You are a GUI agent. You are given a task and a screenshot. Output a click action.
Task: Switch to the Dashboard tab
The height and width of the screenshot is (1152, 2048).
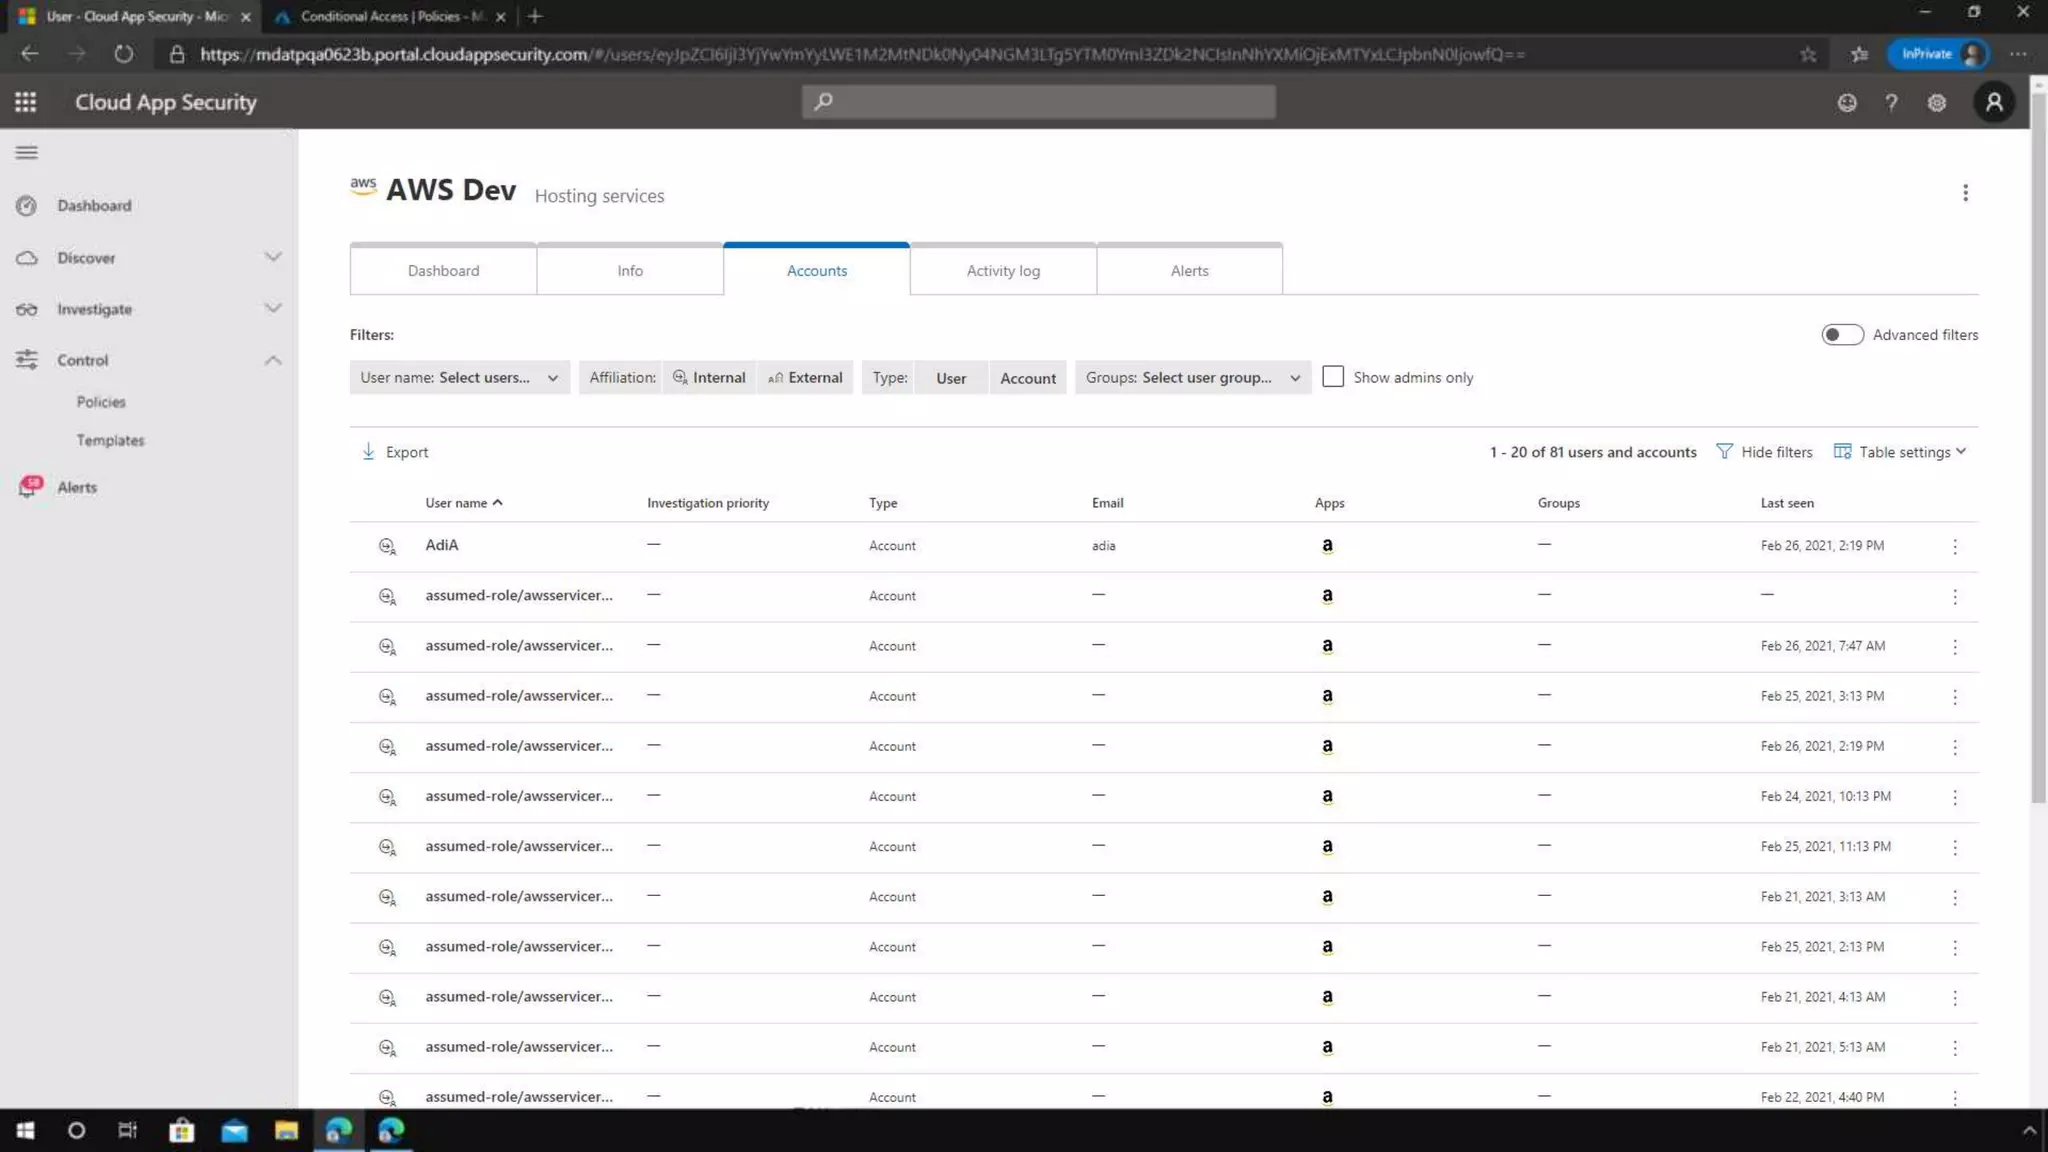(443, 270)
